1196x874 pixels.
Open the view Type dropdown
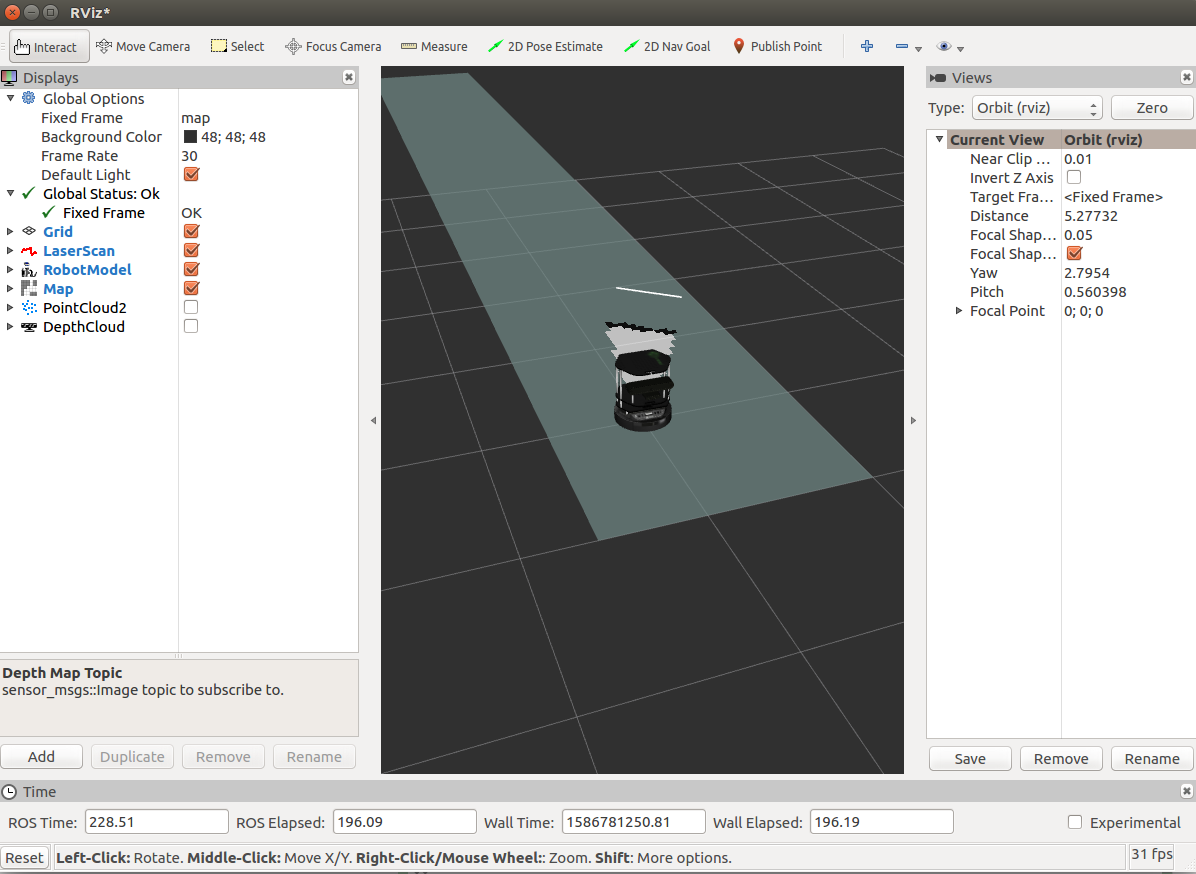pyautogui.click(x=1037, y=107)
